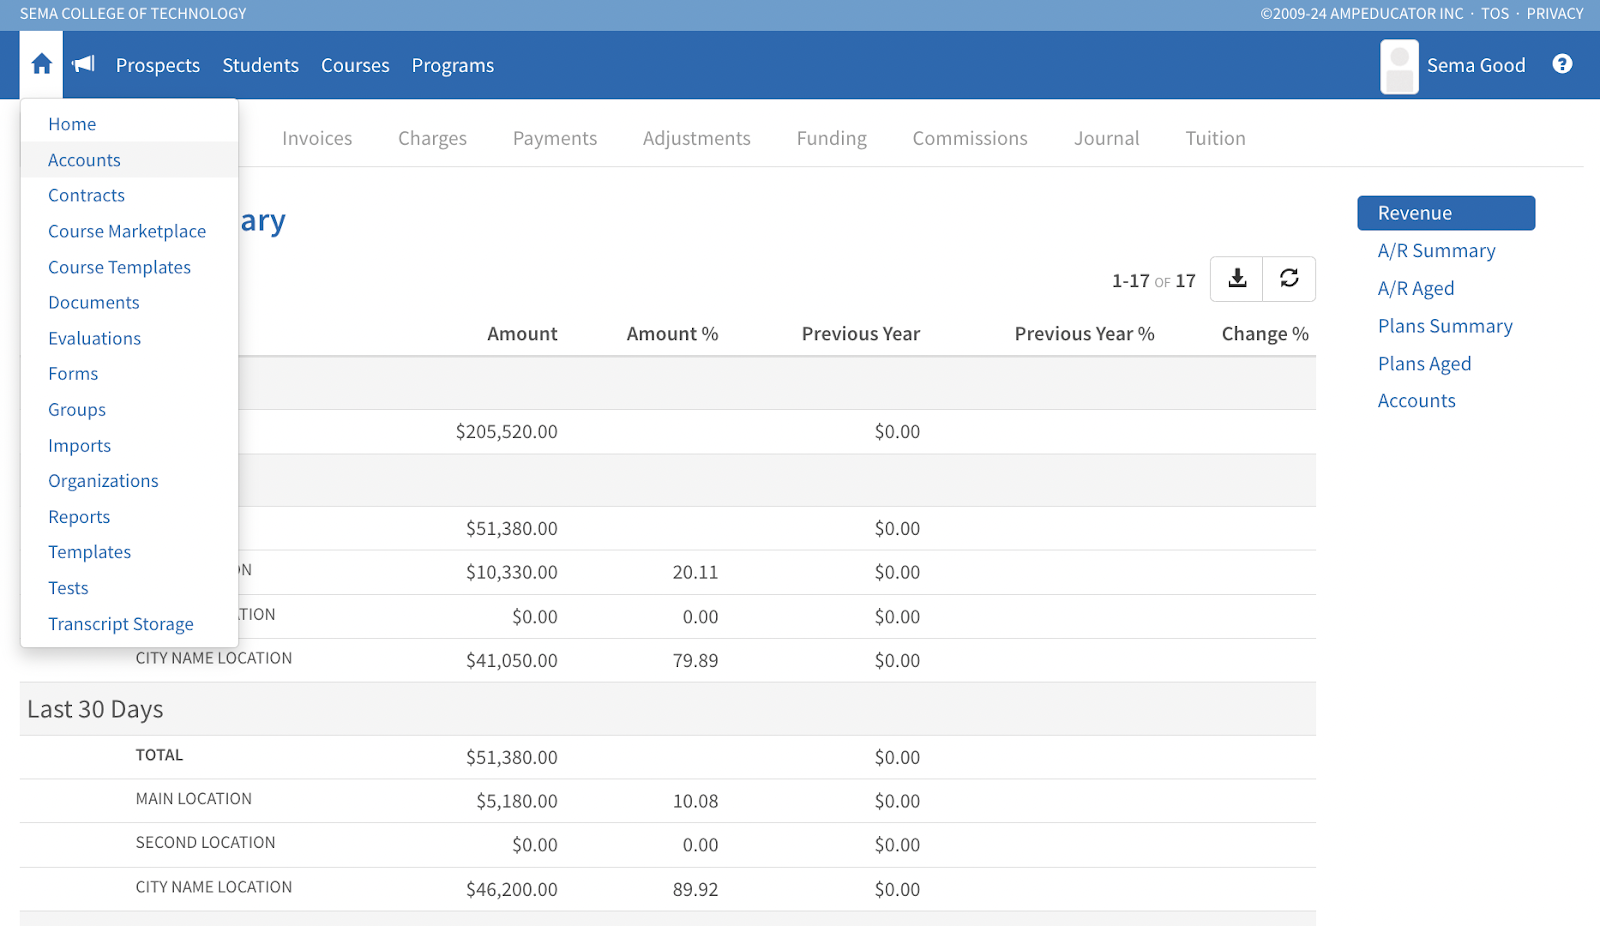Open Groups from the dropdown menu
The width and height of the screenshot is (1600, 926).
pyautogui.click(x=129, y=409)
